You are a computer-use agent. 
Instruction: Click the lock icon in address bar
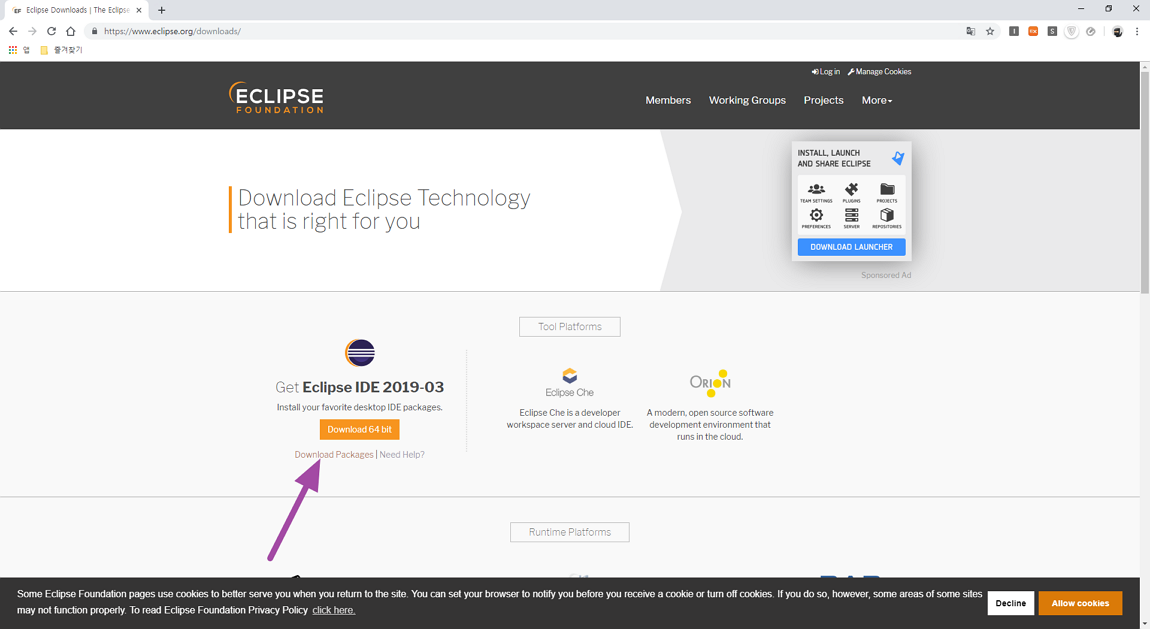point(94,31)
